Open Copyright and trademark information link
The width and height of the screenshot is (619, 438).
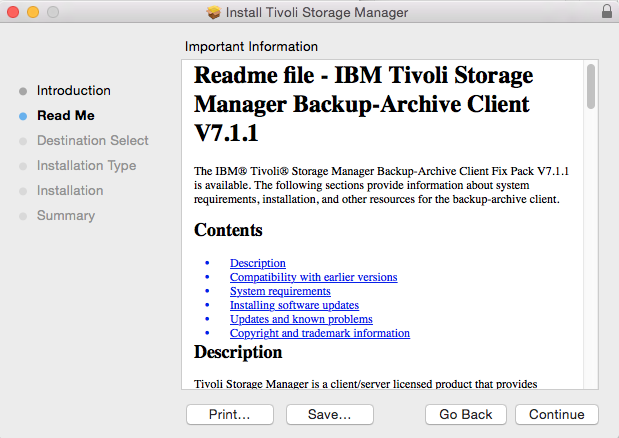pos(320,333)
